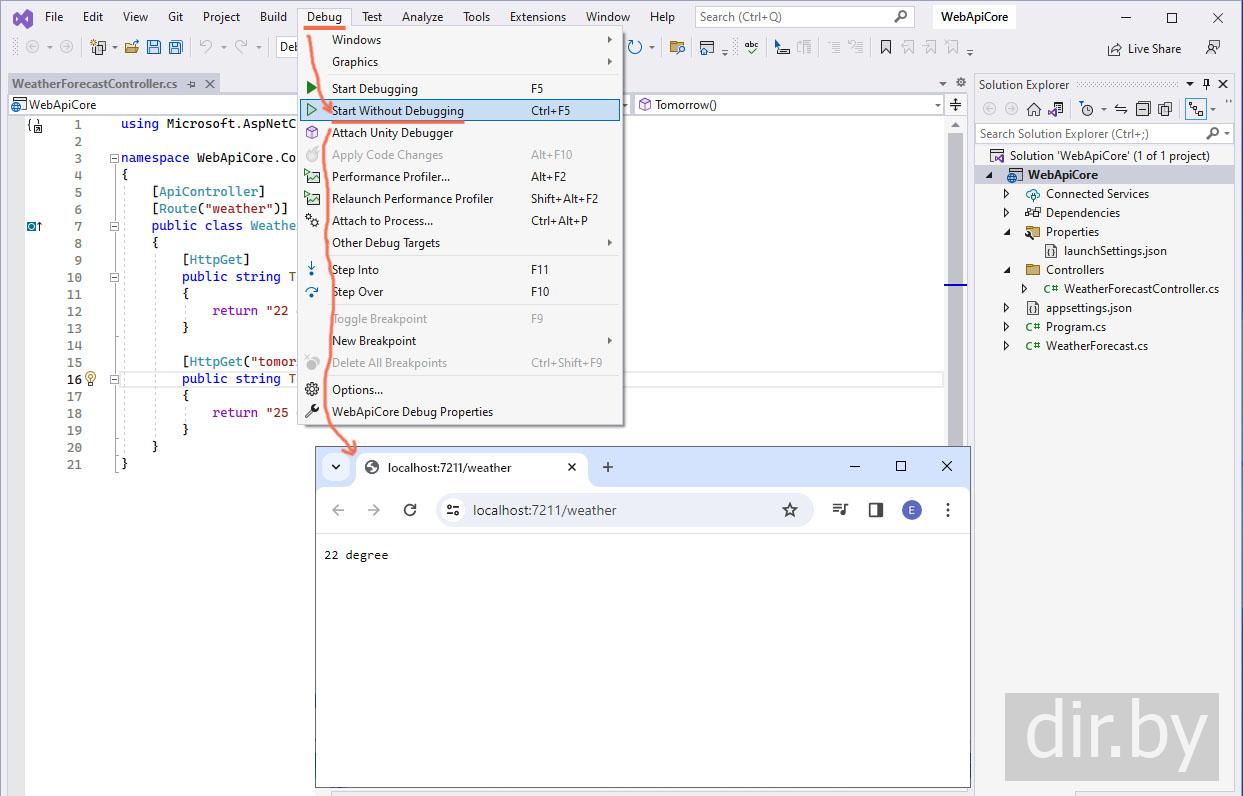
Task: Open launchSettings.json in Solution Explorer
Action: pos(1115,251)
